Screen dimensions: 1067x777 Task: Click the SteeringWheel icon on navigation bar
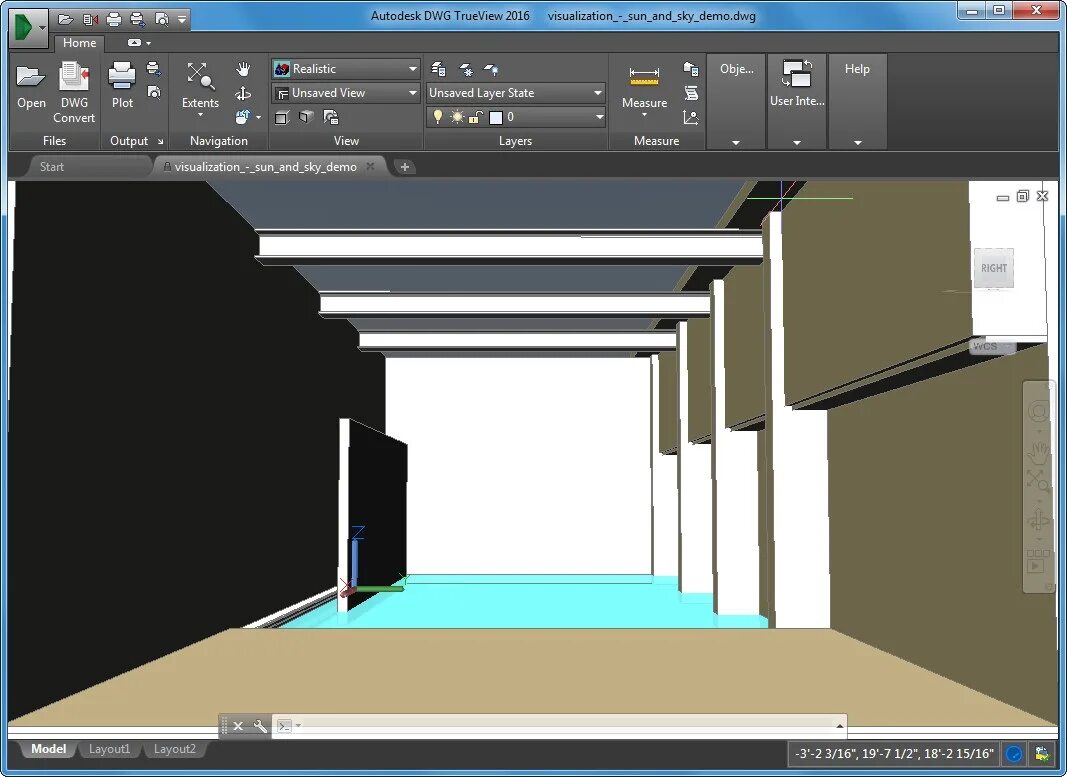point(1038,412)
